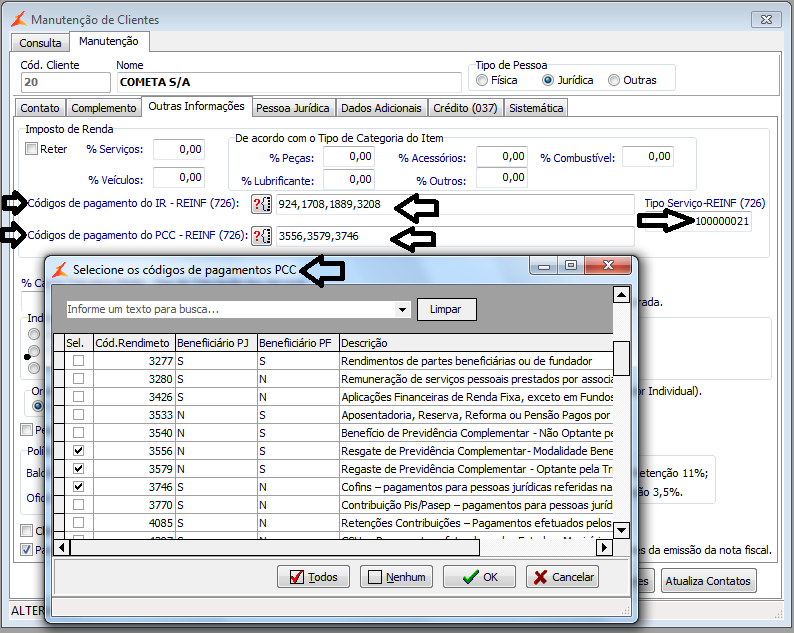Expand the search text dropdown arrow
794x633 pixels.
coord(403,309)
